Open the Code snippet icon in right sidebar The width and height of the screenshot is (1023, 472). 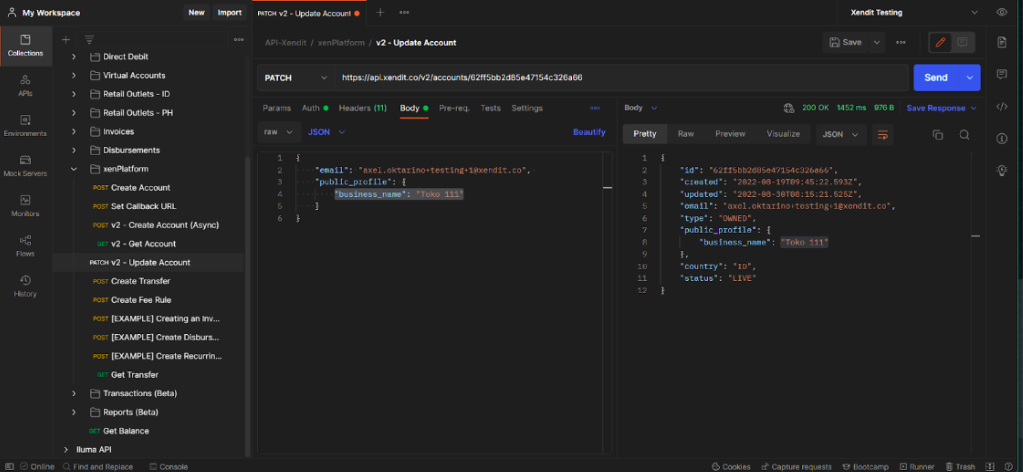pos(1002,106)
